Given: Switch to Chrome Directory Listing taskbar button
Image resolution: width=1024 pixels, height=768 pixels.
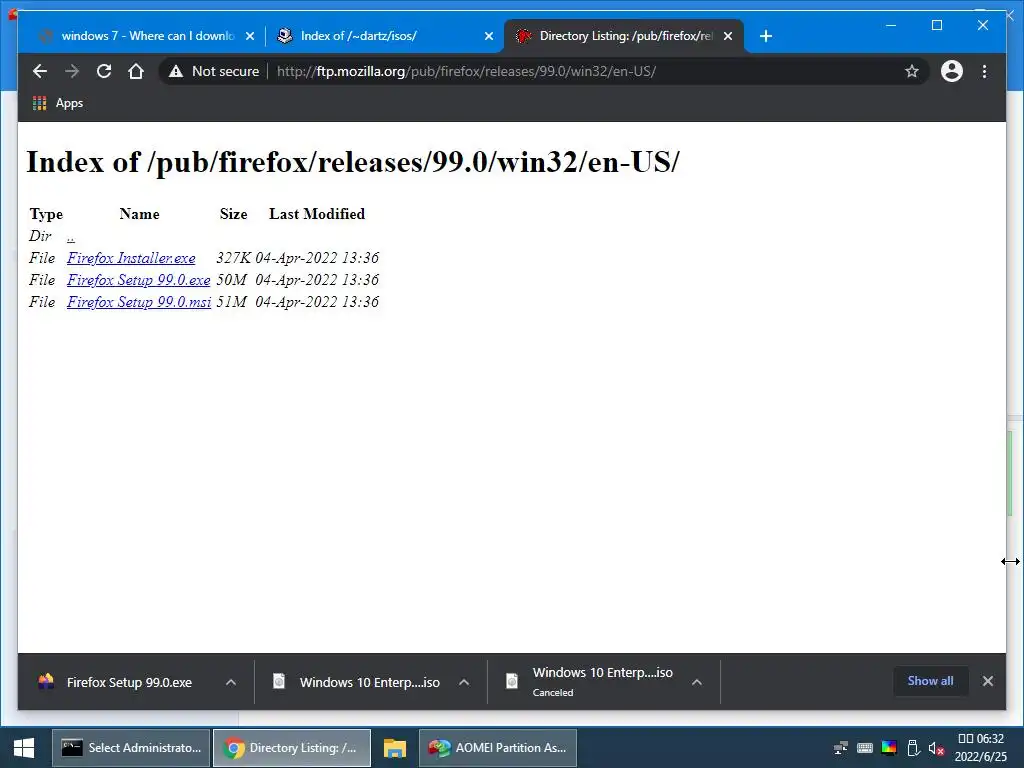Looking at the screenshot, I should pyautogui.click(x=292, y=748).
